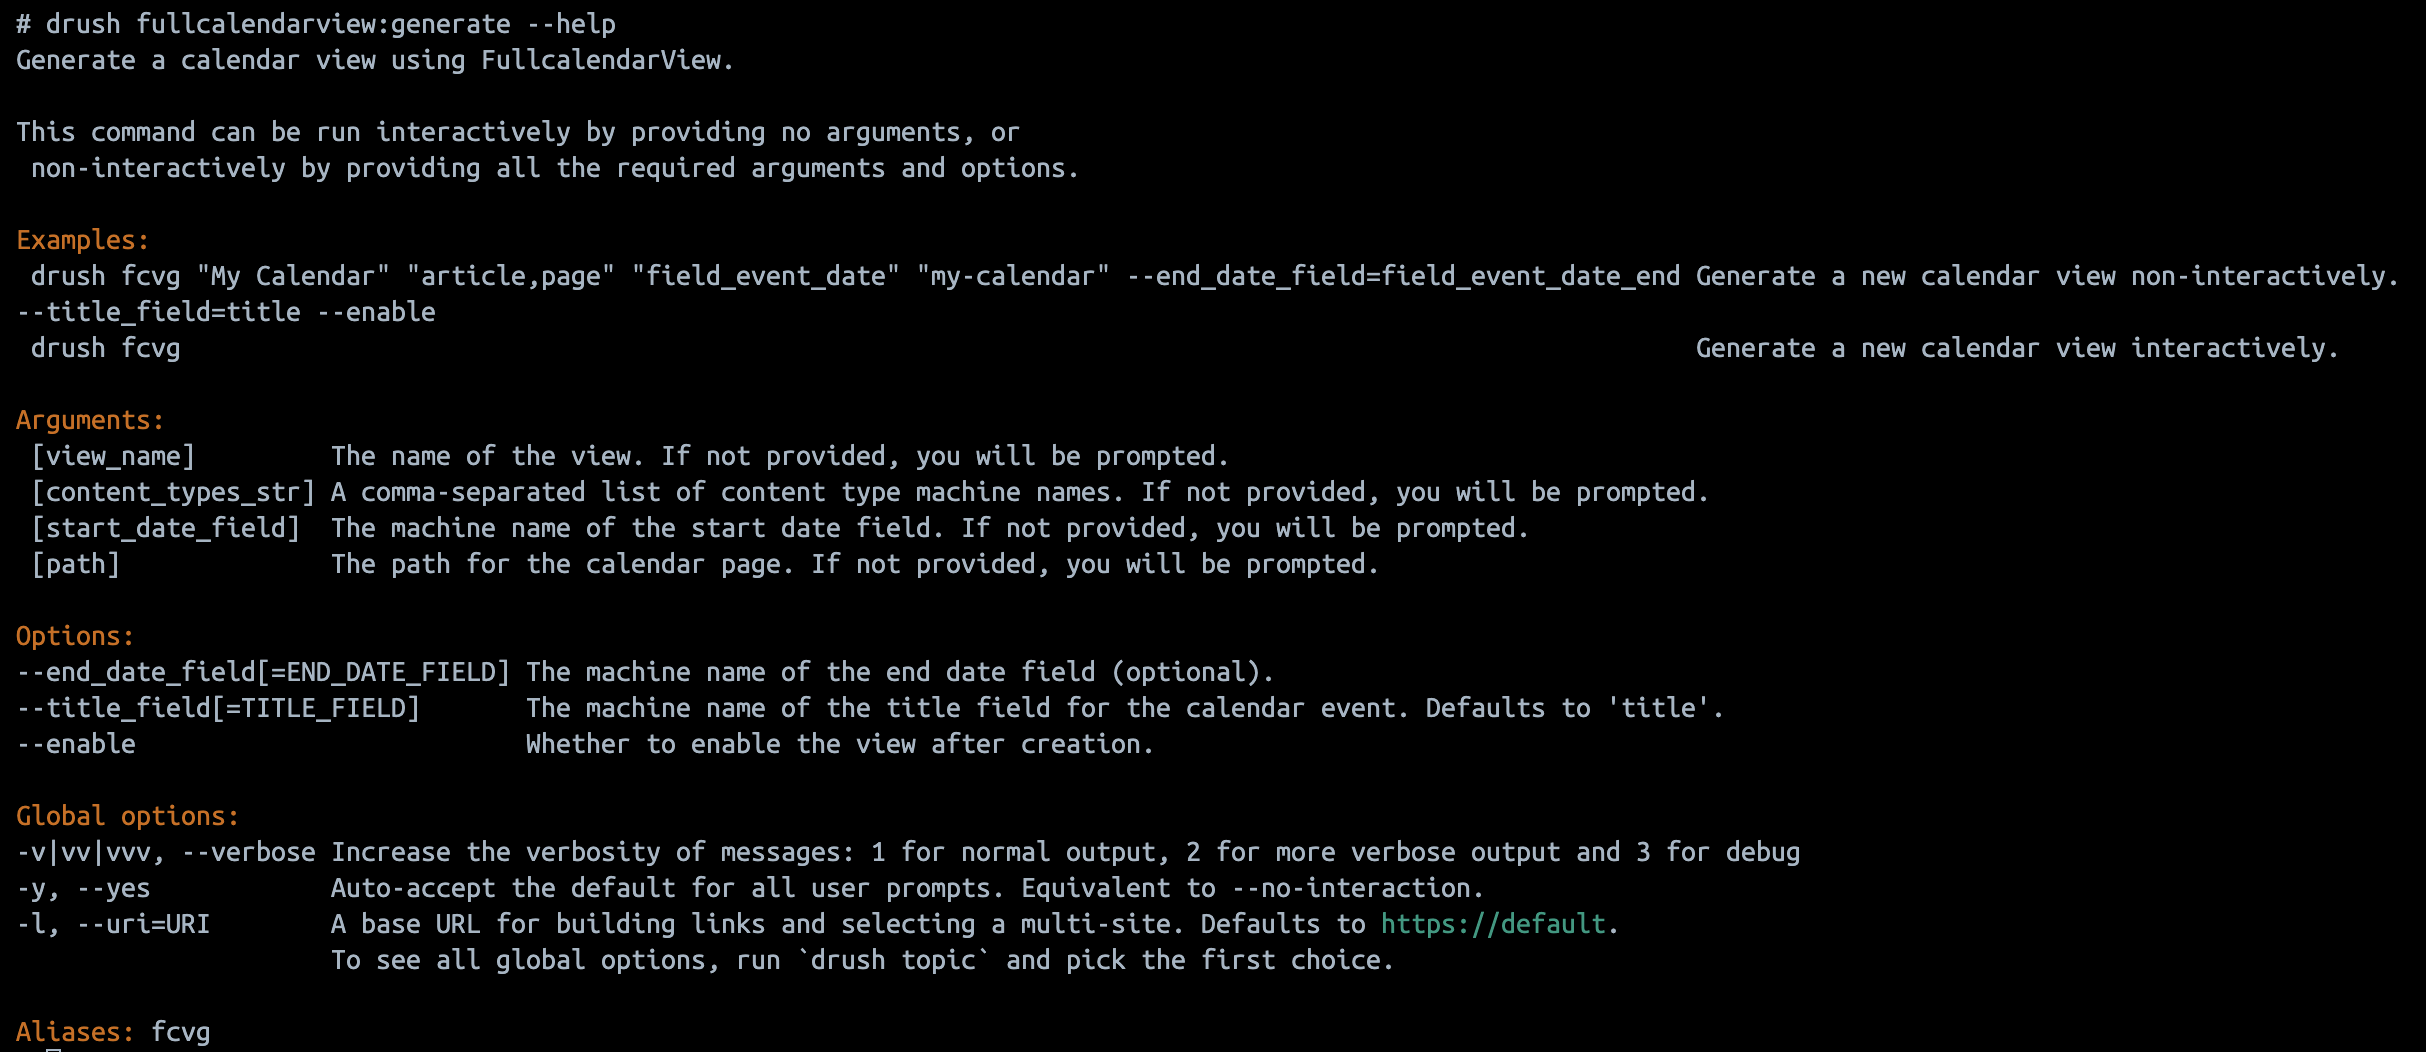Image resolution: width=2426 pixels, height=1052 pixels.
Task: Click the --end_date_field[=END_DATE_FIELD] option
Action: click(263, 672)
